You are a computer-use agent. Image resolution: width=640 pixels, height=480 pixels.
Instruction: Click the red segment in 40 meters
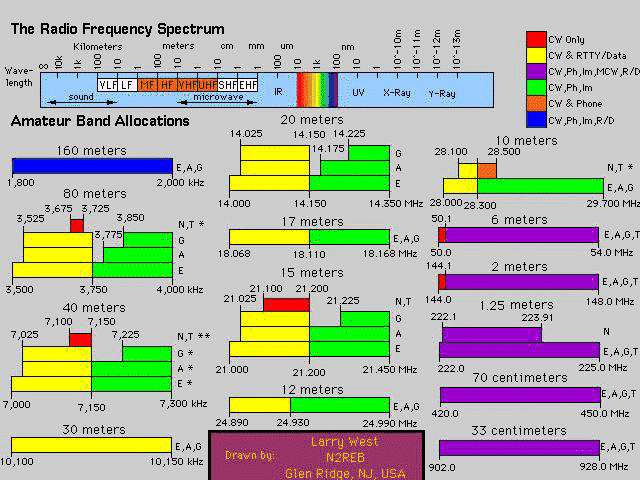[x=80, y=340]
